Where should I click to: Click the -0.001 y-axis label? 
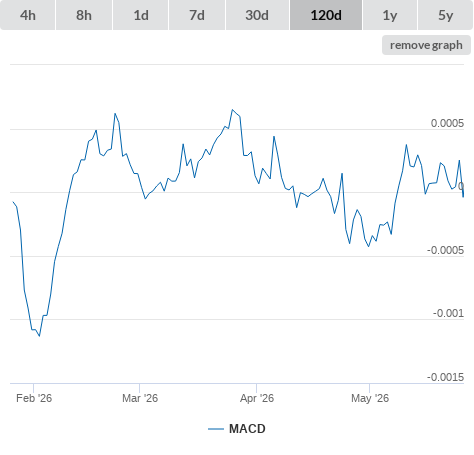coord(448,313)
